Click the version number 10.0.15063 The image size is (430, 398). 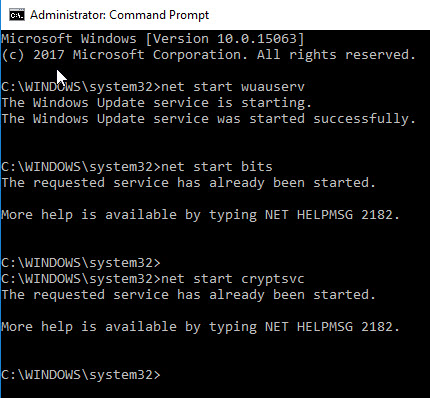click(257, 39)
